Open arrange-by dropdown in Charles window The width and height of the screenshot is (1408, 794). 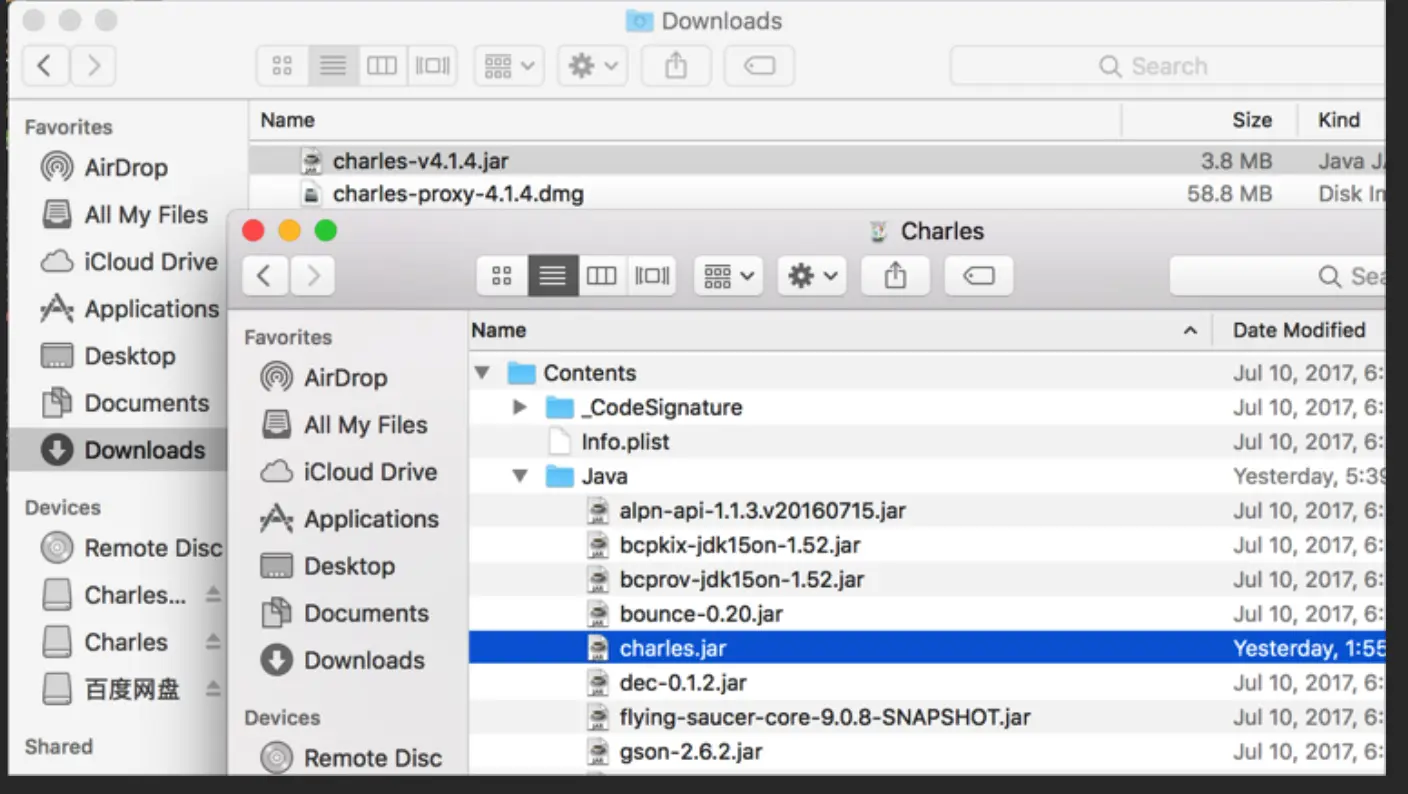729,276
